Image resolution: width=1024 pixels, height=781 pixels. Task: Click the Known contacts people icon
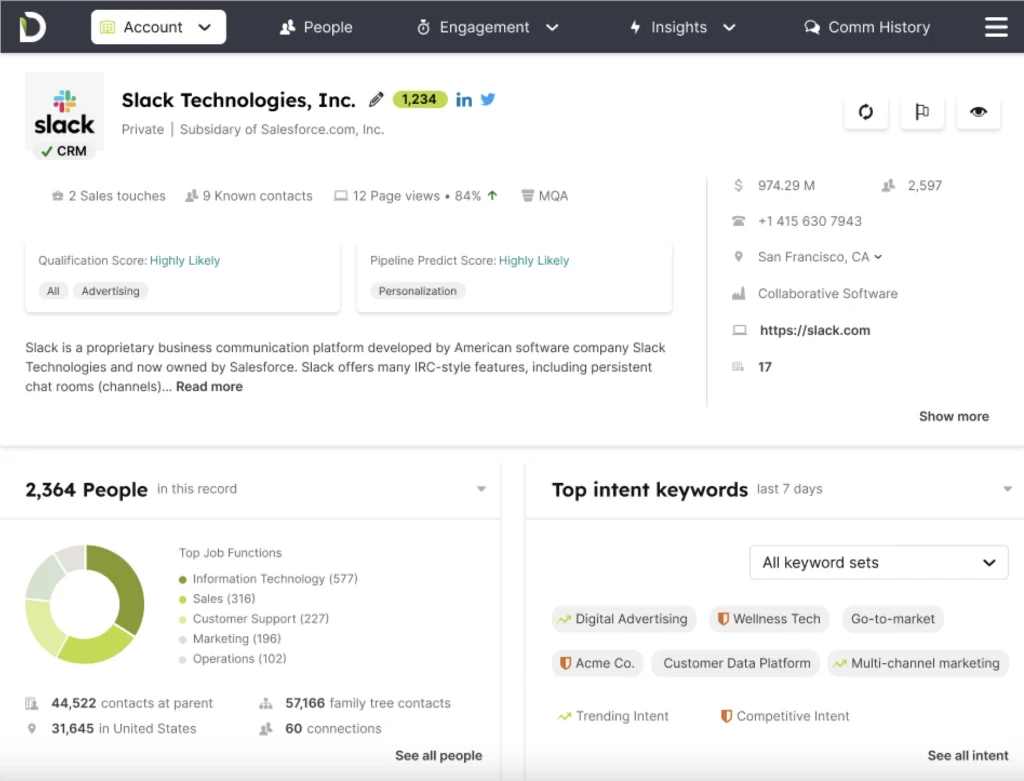(x=191, y=196)
